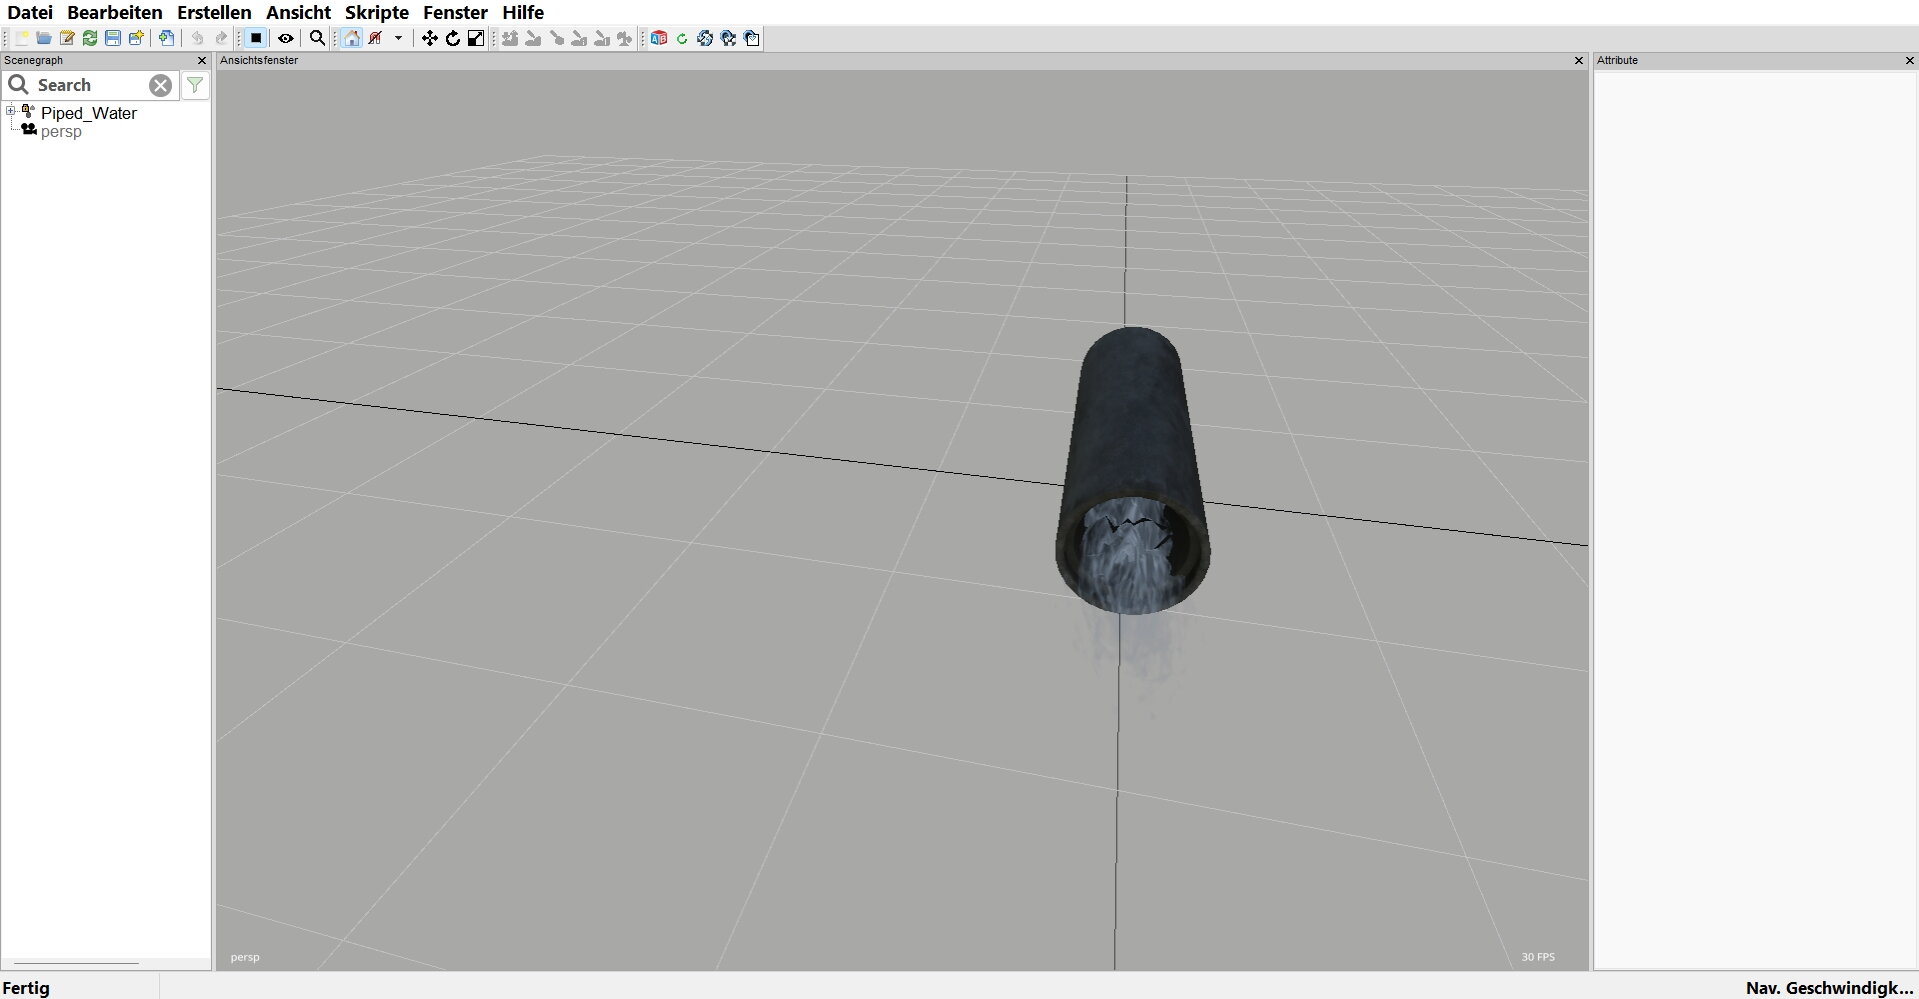Click the open file folder icon
Image resolution: width=1919 pixels, height=999 pixels.
point(44,38)
